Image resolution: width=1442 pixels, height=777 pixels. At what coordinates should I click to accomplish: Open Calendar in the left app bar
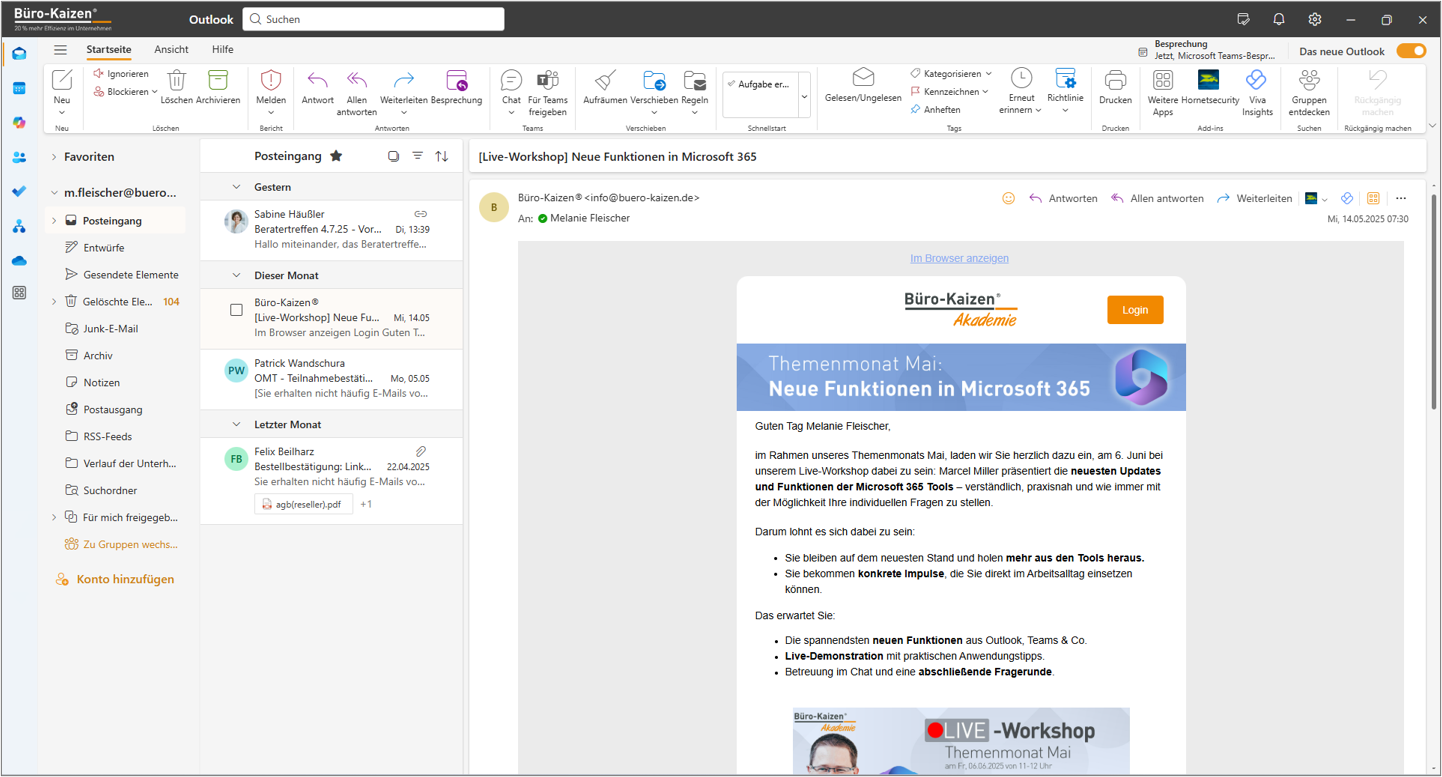pos(19,88)
